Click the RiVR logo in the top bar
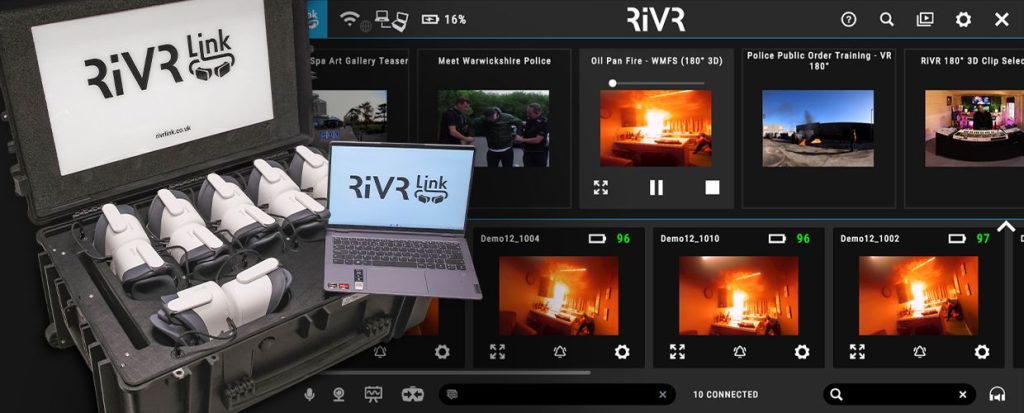Screen dimensions: 1024x413 (x=656, y=20)
